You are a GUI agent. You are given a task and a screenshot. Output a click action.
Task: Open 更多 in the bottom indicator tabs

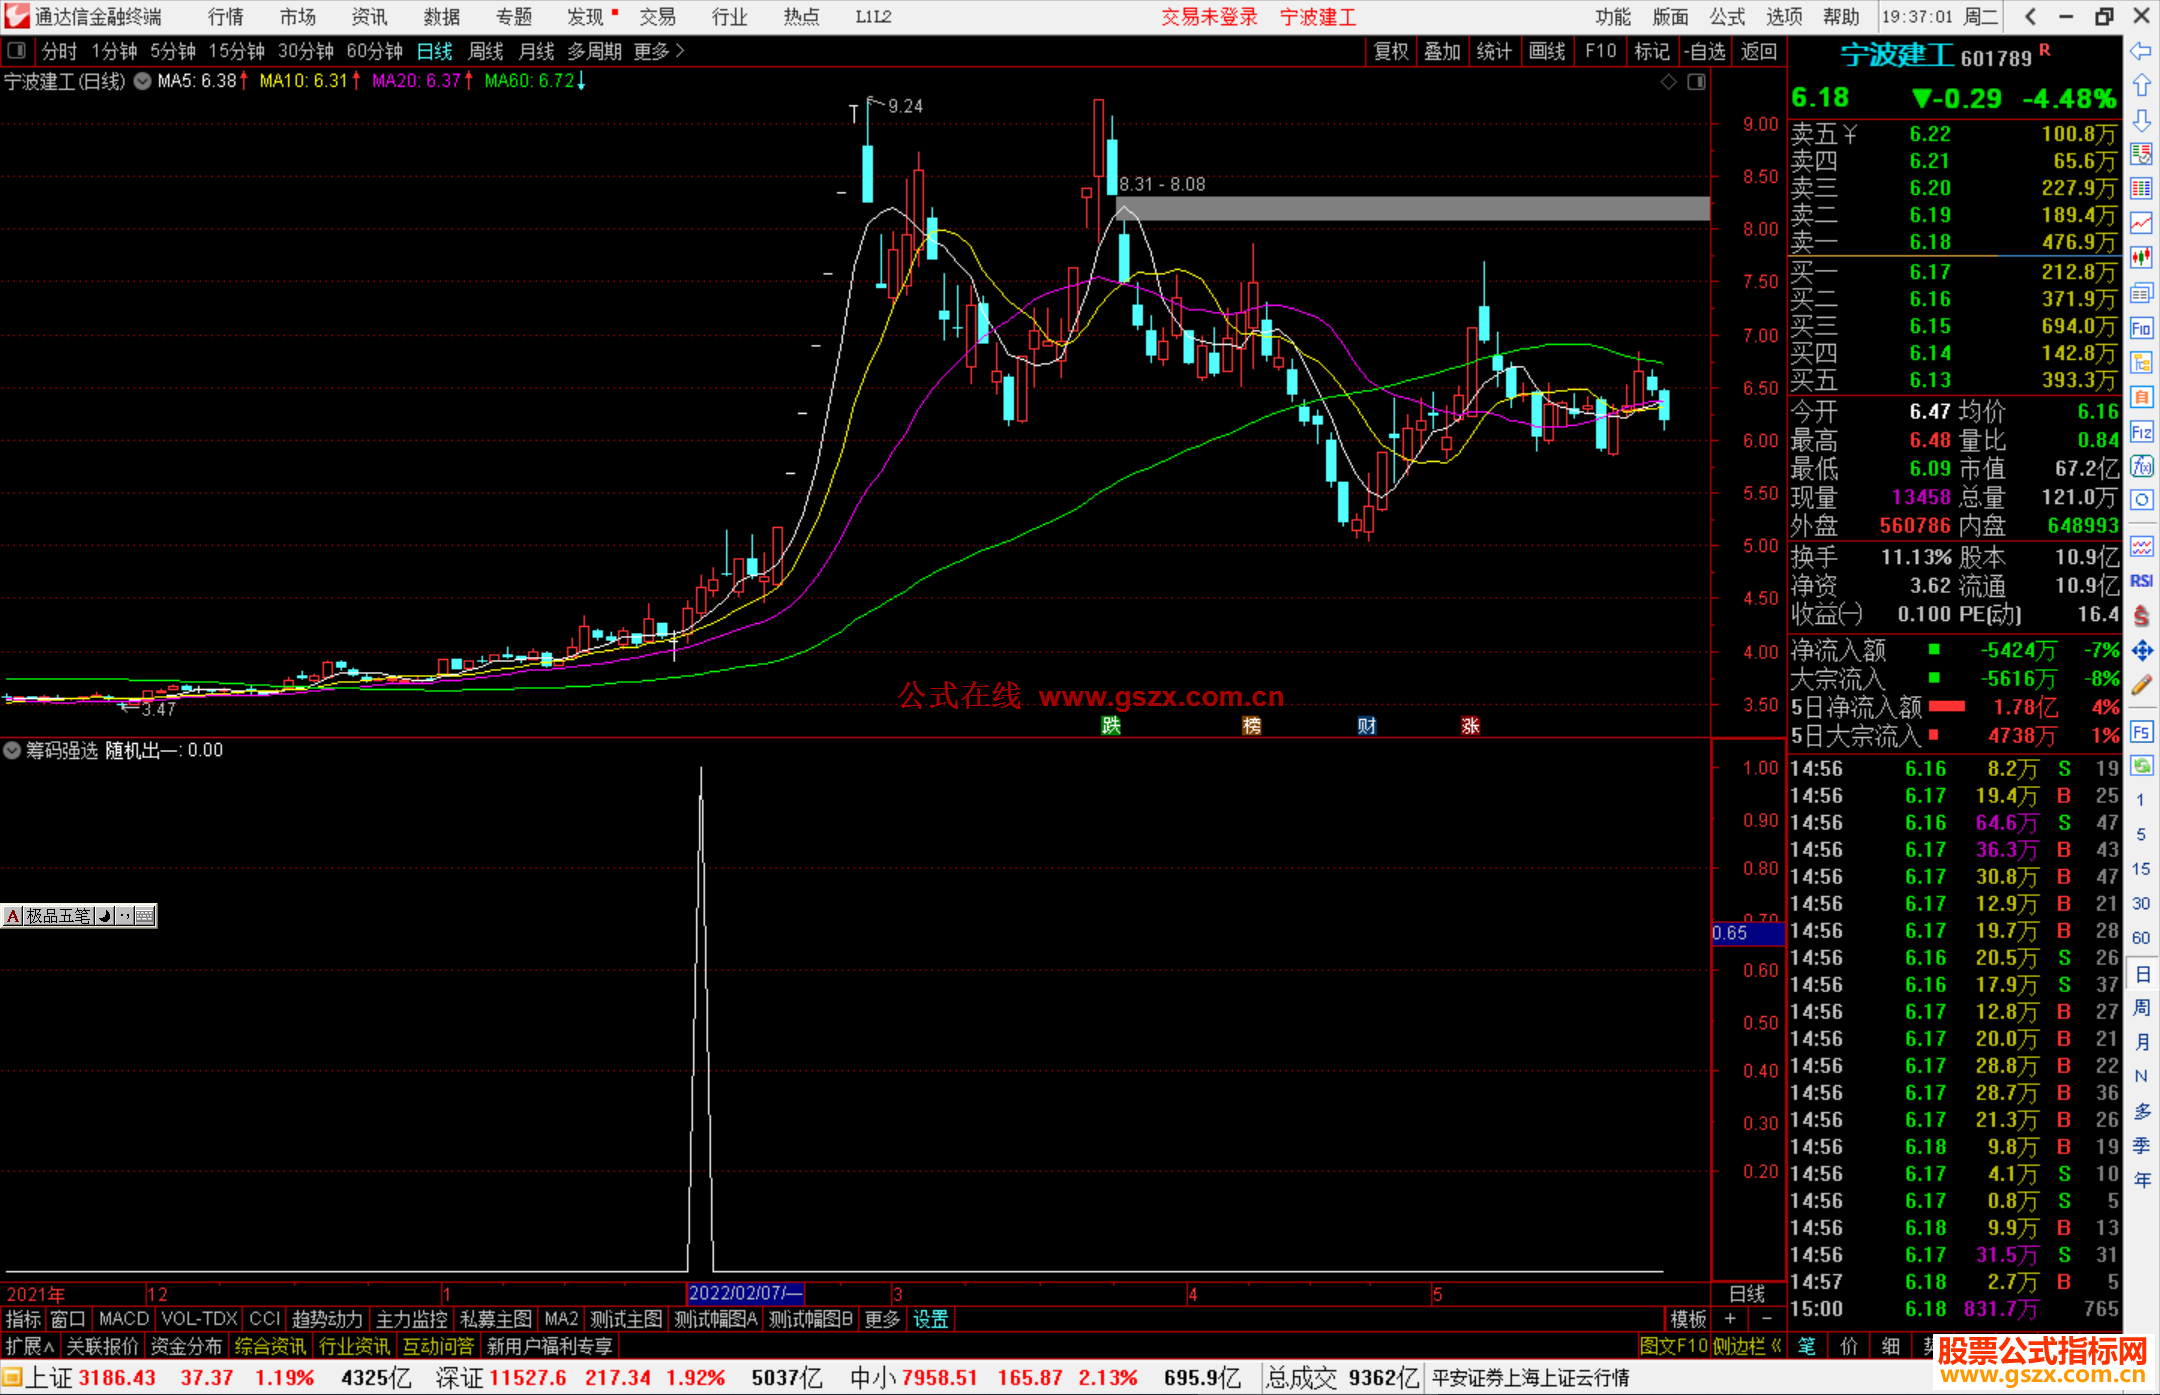click(x=882, y=1319)
